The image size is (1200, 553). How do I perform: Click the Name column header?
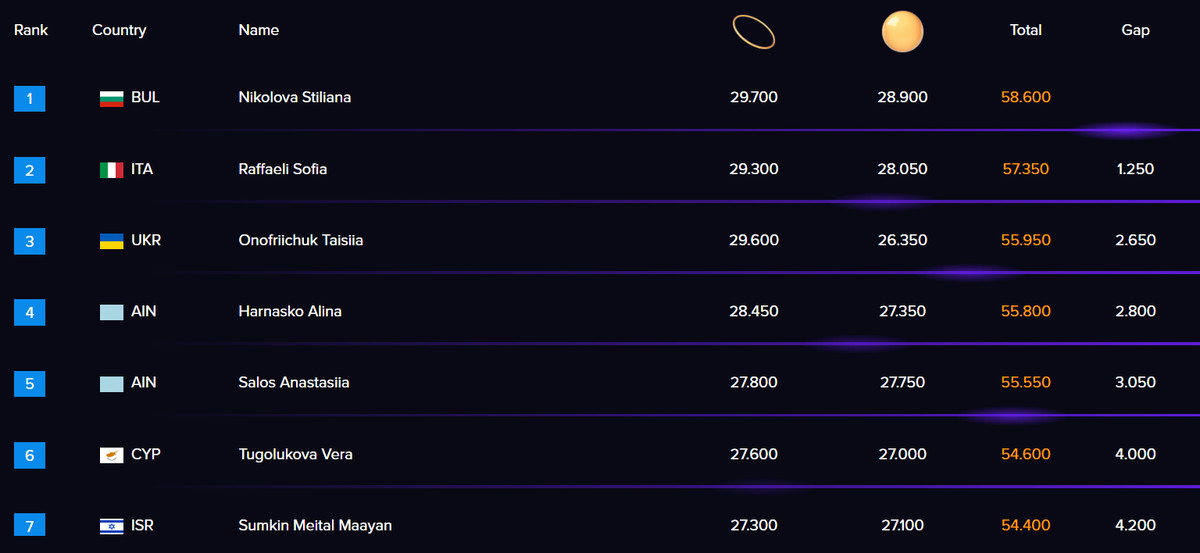(x=259, y=30)
